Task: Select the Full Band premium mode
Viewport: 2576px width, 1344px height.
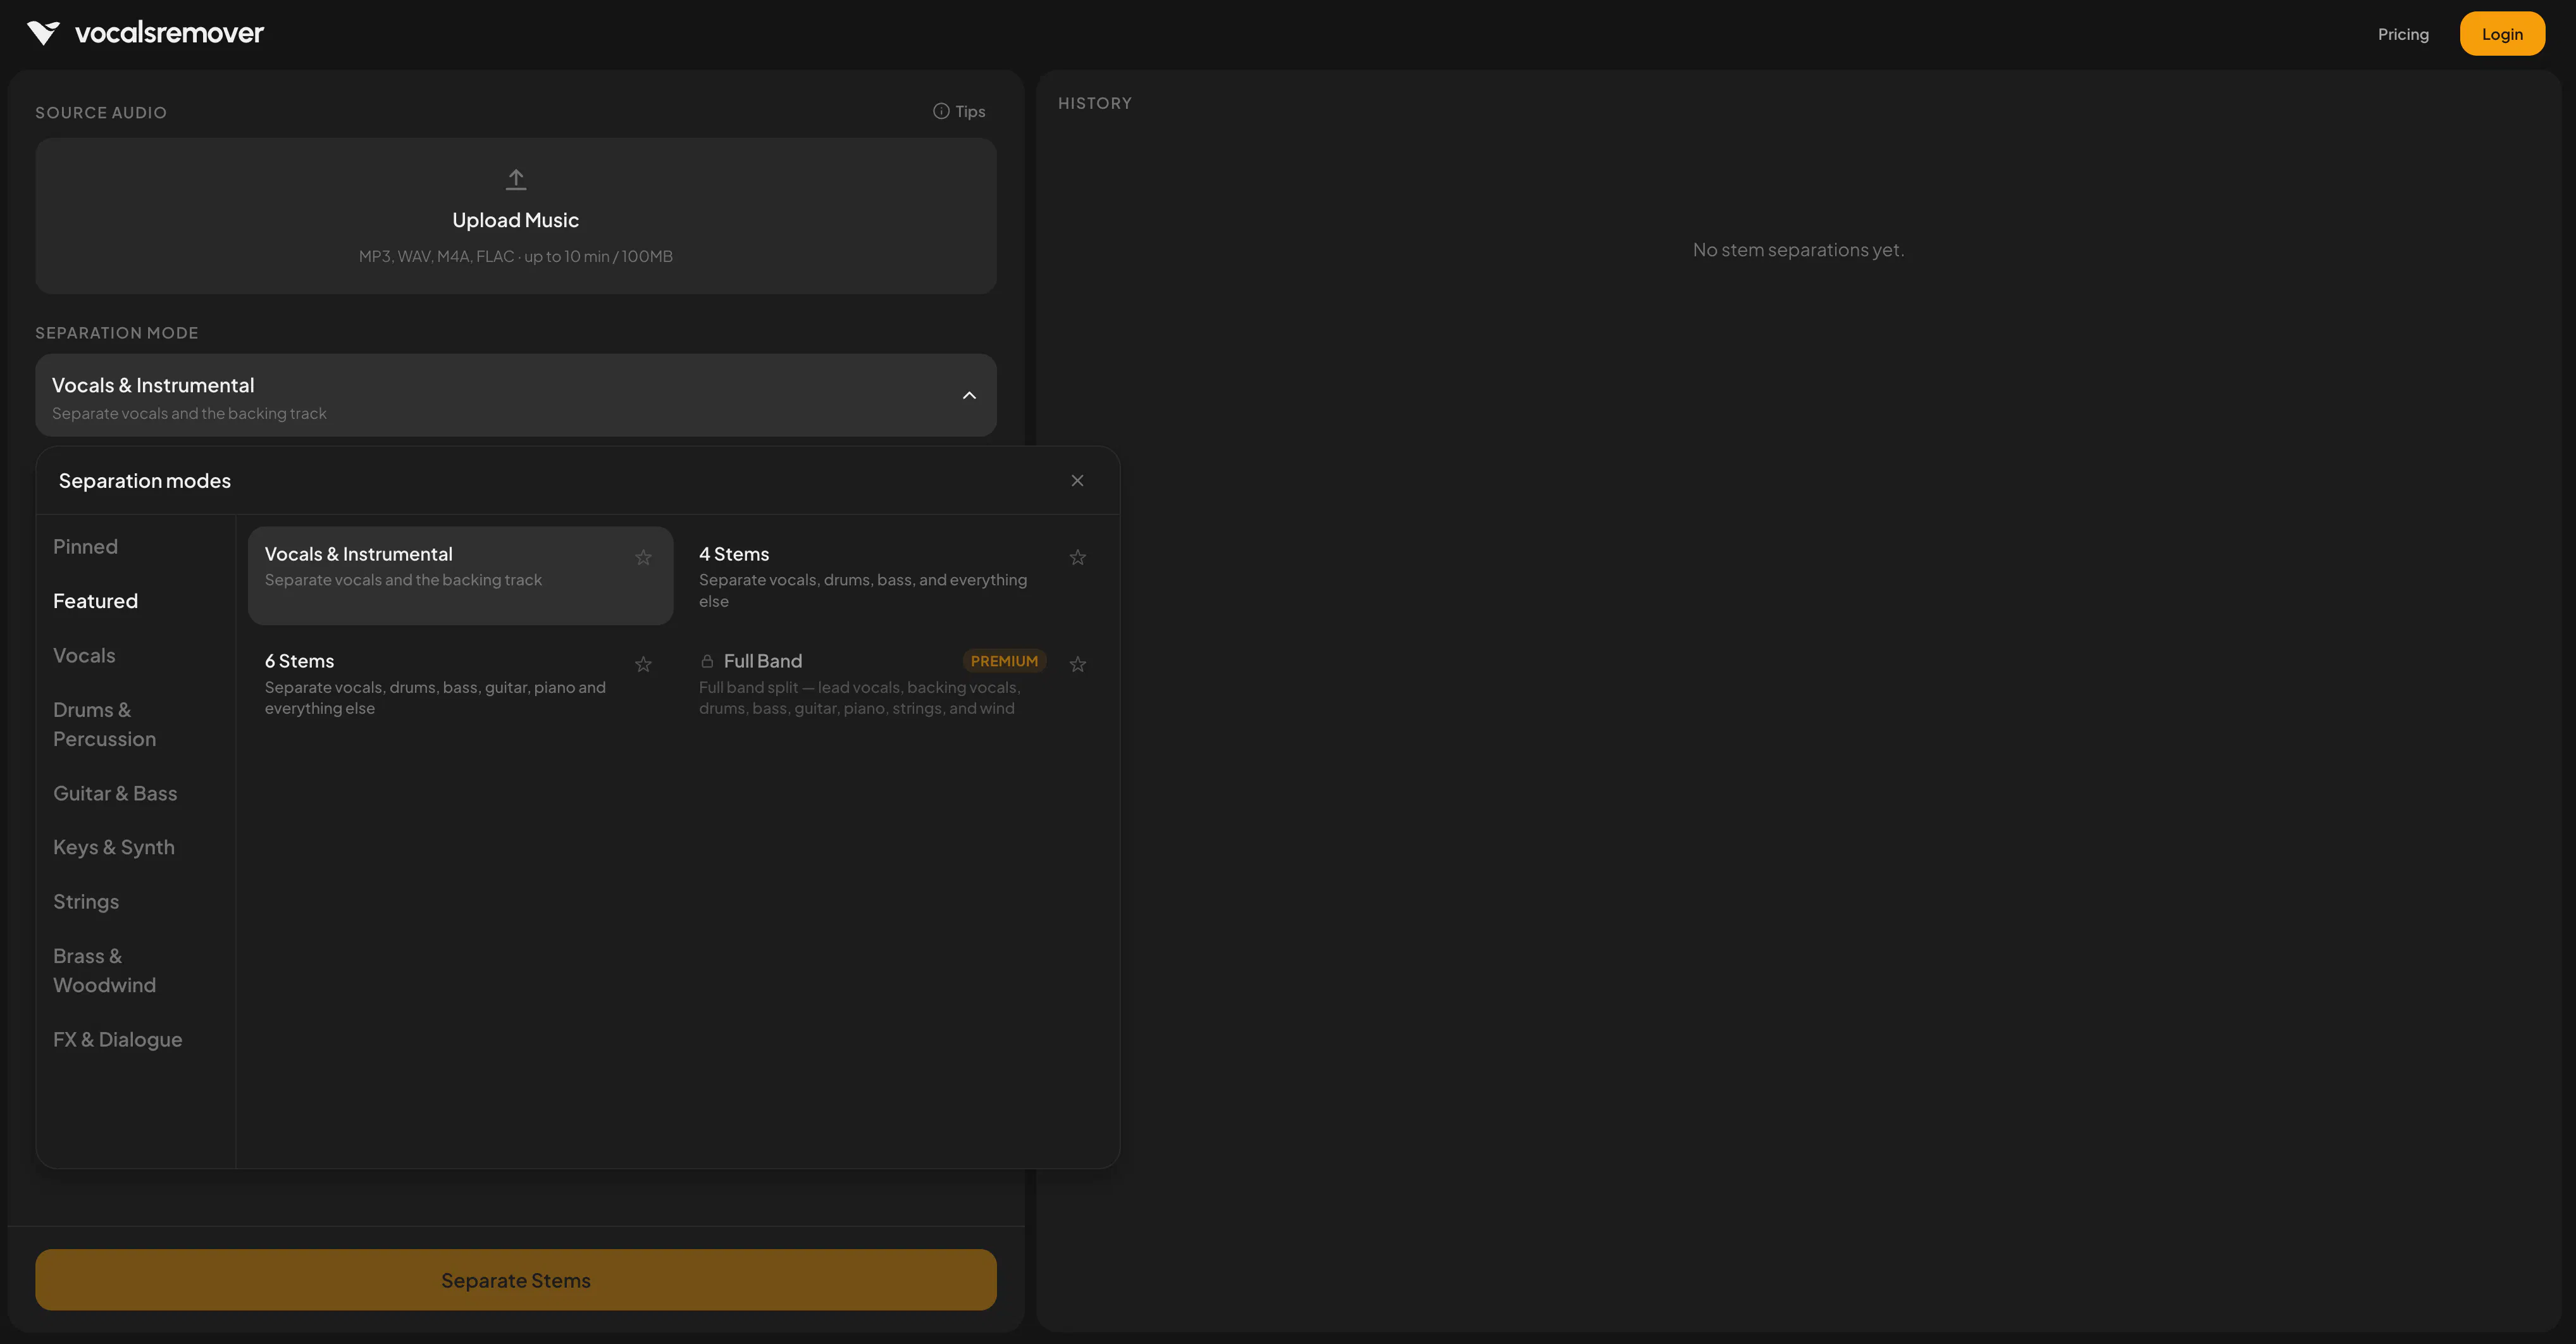Action: coord(895,683)
